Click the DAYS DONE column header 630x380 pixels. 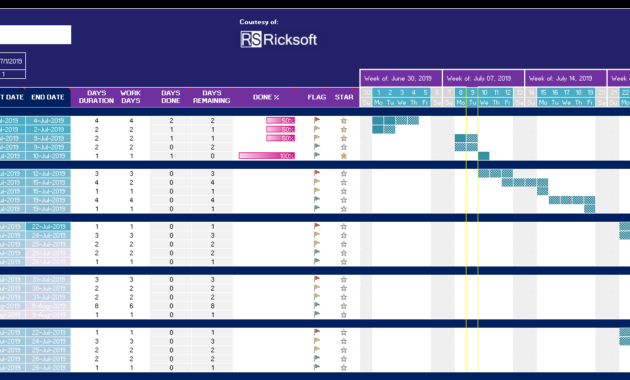pyautogui.click(x=171, y=97)
